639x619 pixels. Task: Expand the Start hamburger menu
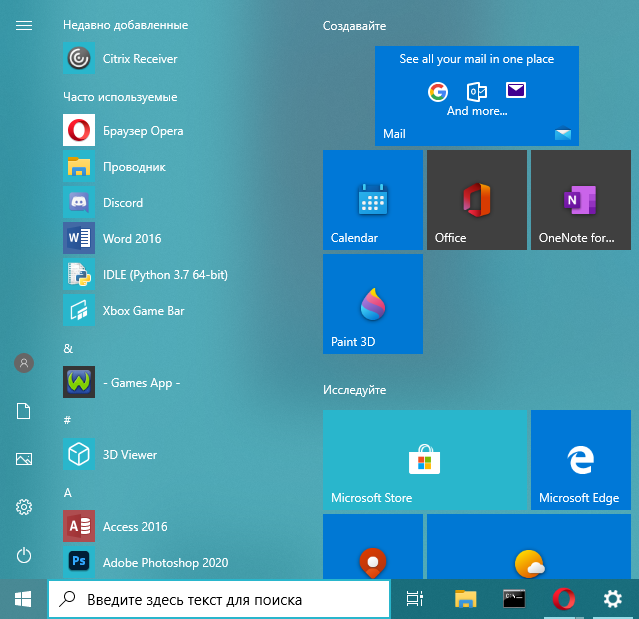[24, 26]
